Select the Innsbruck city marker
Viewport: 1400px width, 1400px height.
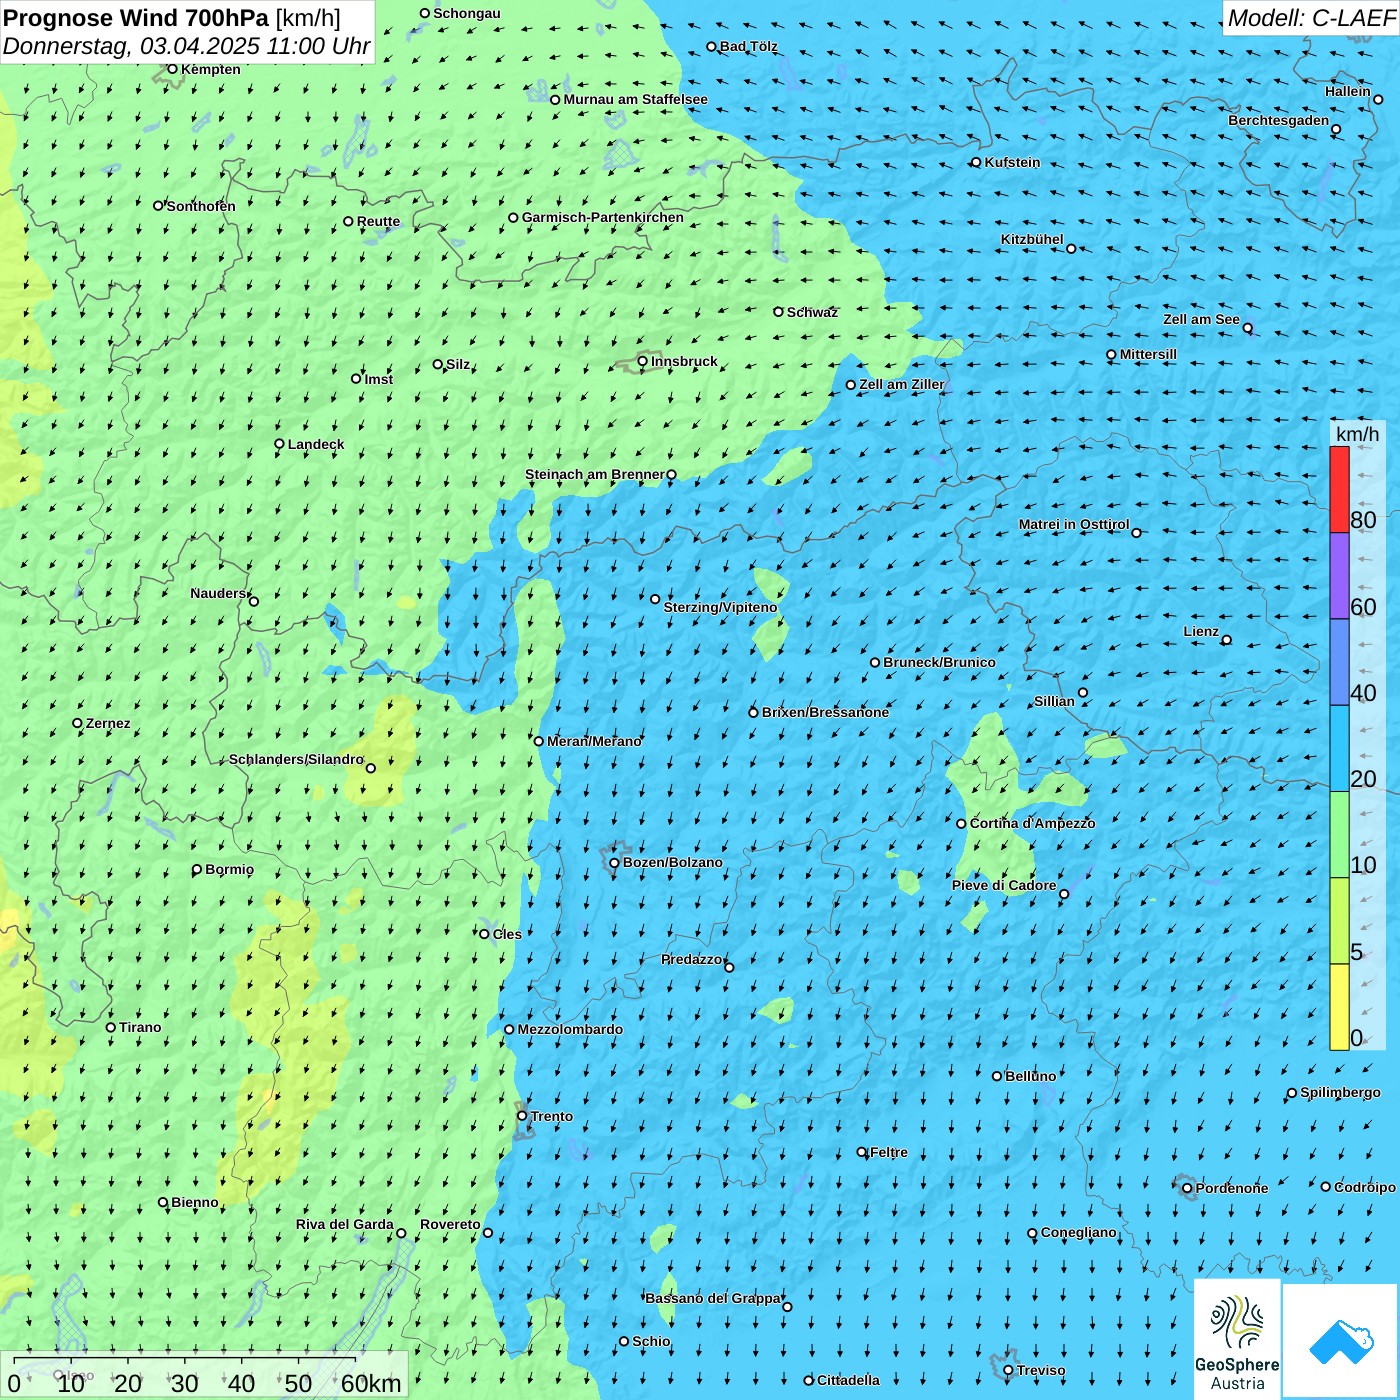[x=643, y=362]
